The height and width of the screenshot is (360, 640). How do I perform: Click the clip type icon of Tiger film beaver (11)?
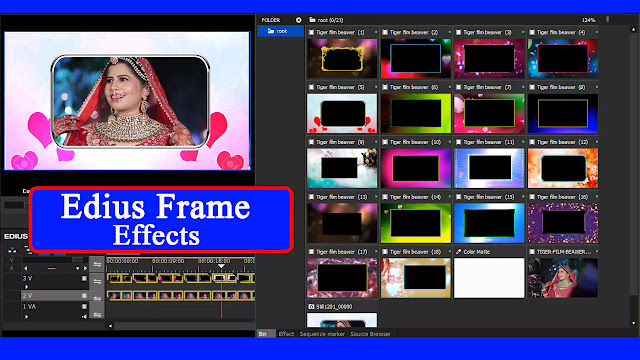458,142
